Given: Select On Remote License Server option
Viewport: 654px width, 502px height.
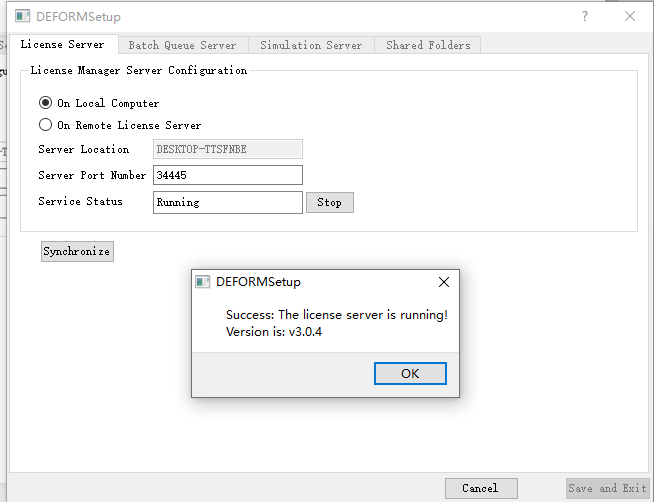Looking at the screenshot, I should pos(46,125).
